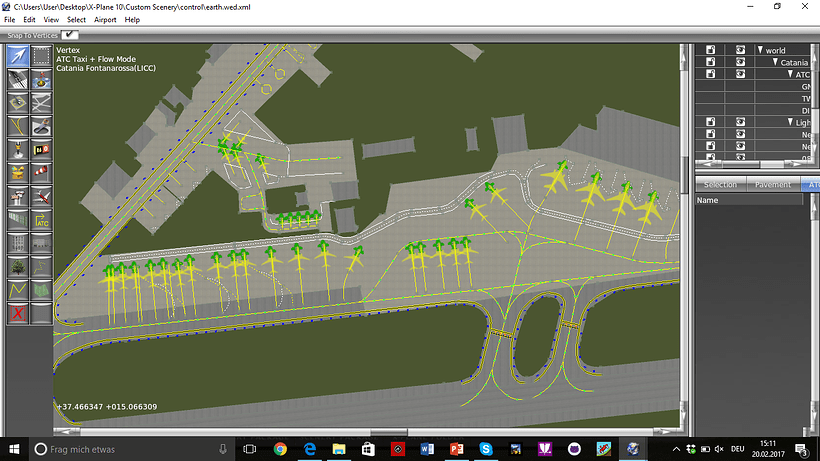Toggle visibility eye of ATC row
This screenshot has height=461, width=820.
point(741,74)
